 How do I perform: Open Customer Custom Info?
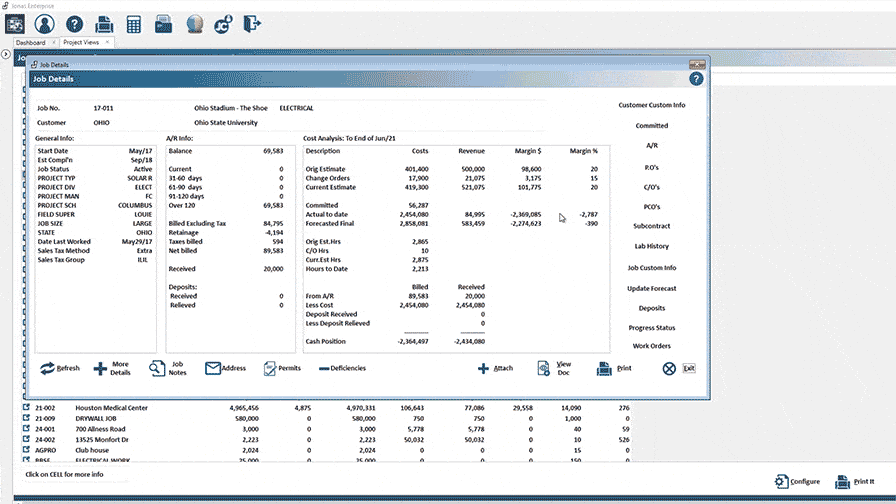[651, 105]
